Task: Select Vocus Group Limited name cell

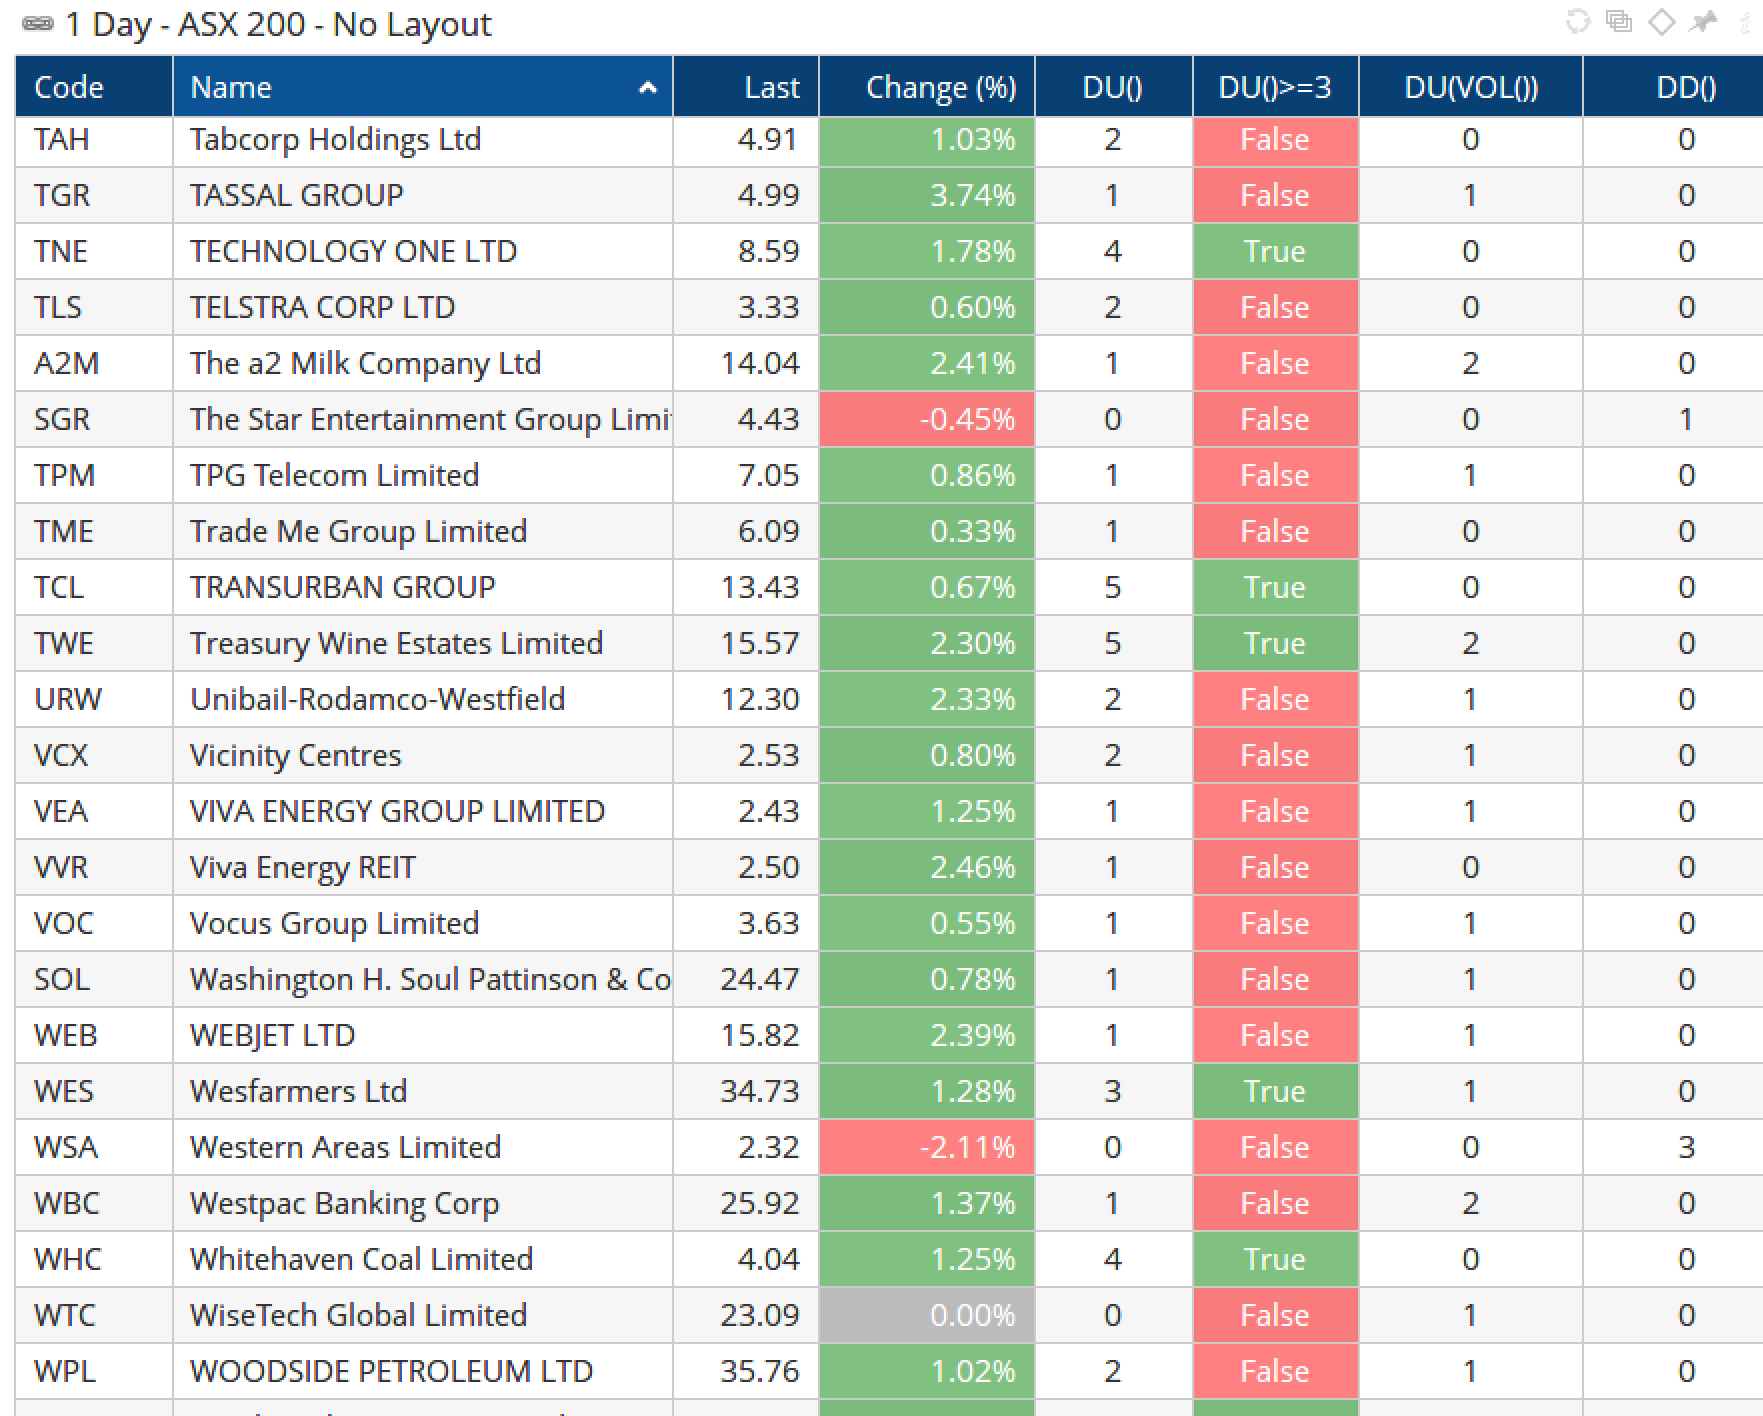Action: (x=423, y=923)
